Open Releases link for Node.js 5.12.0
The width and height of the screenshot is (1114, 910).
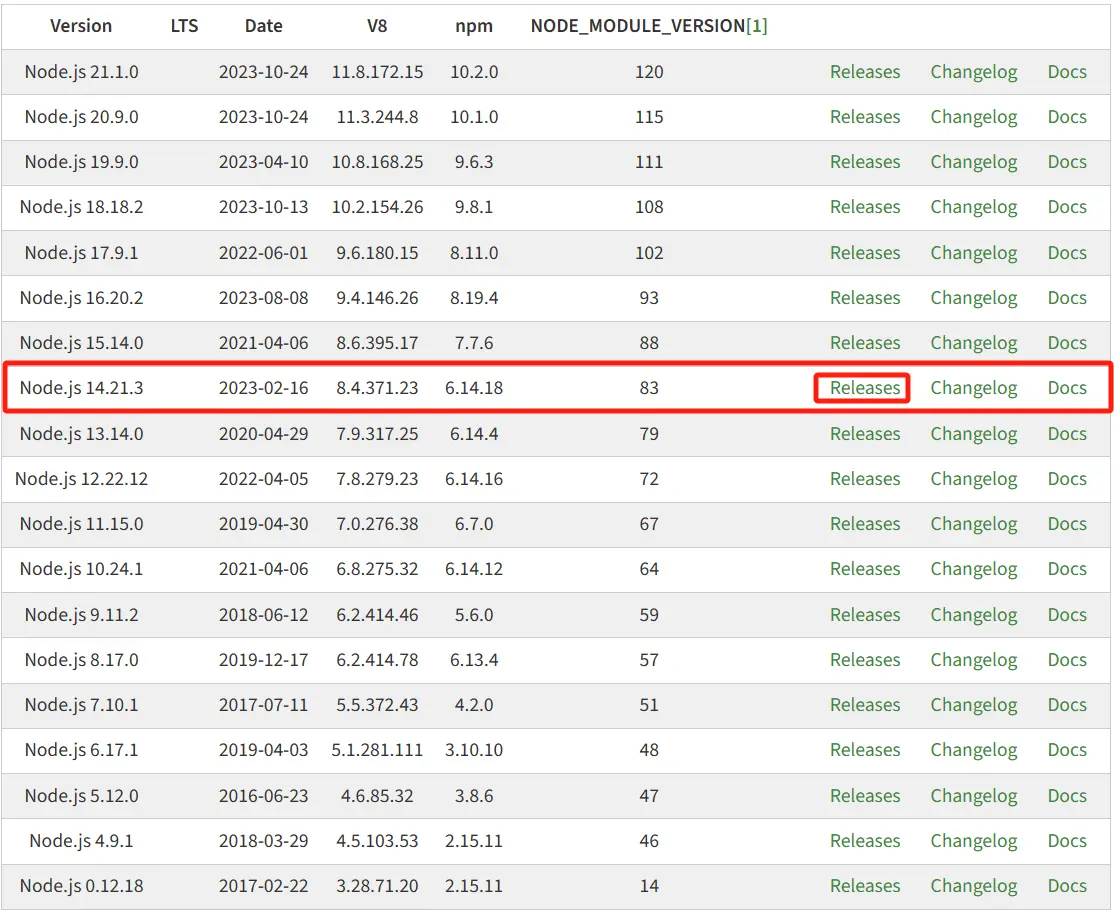(x=865, y=796)
